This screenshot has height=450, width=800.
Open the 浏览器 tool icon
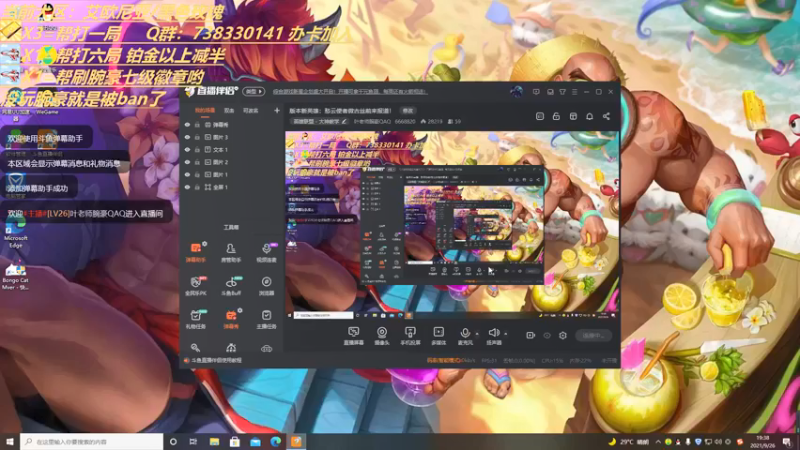click(x=266, y=286)
